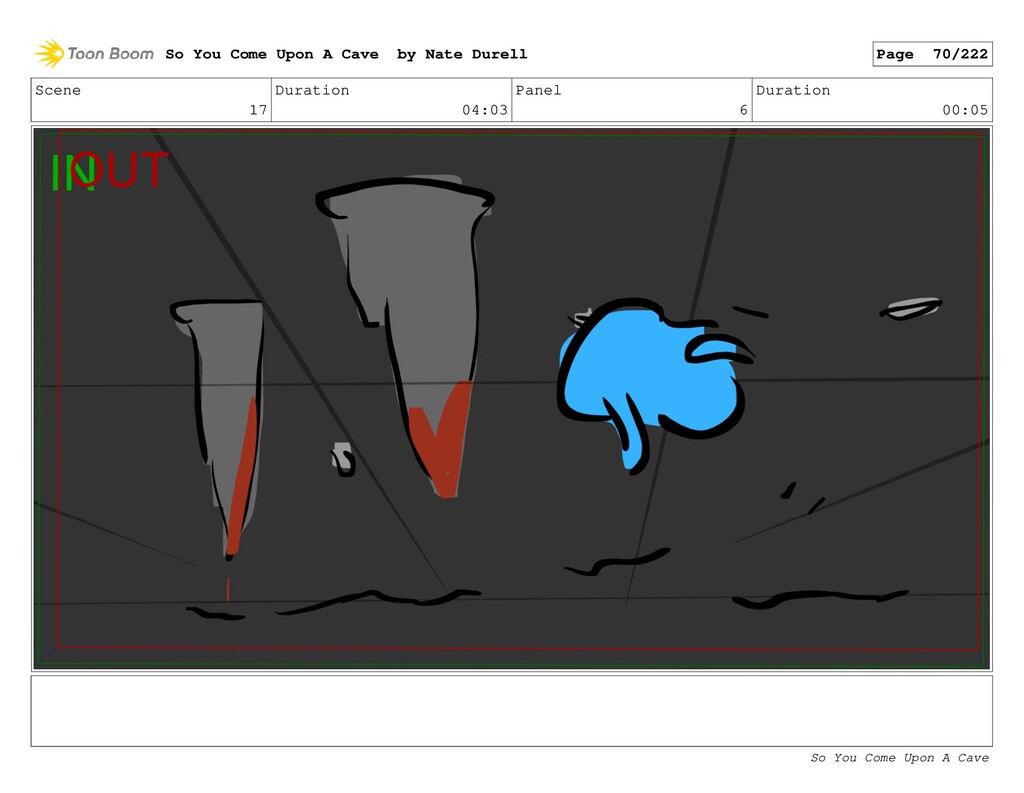Click the empty notes box below the panel
The height and width of the screenshot is (793, 1024).
[x=511, y=711]
